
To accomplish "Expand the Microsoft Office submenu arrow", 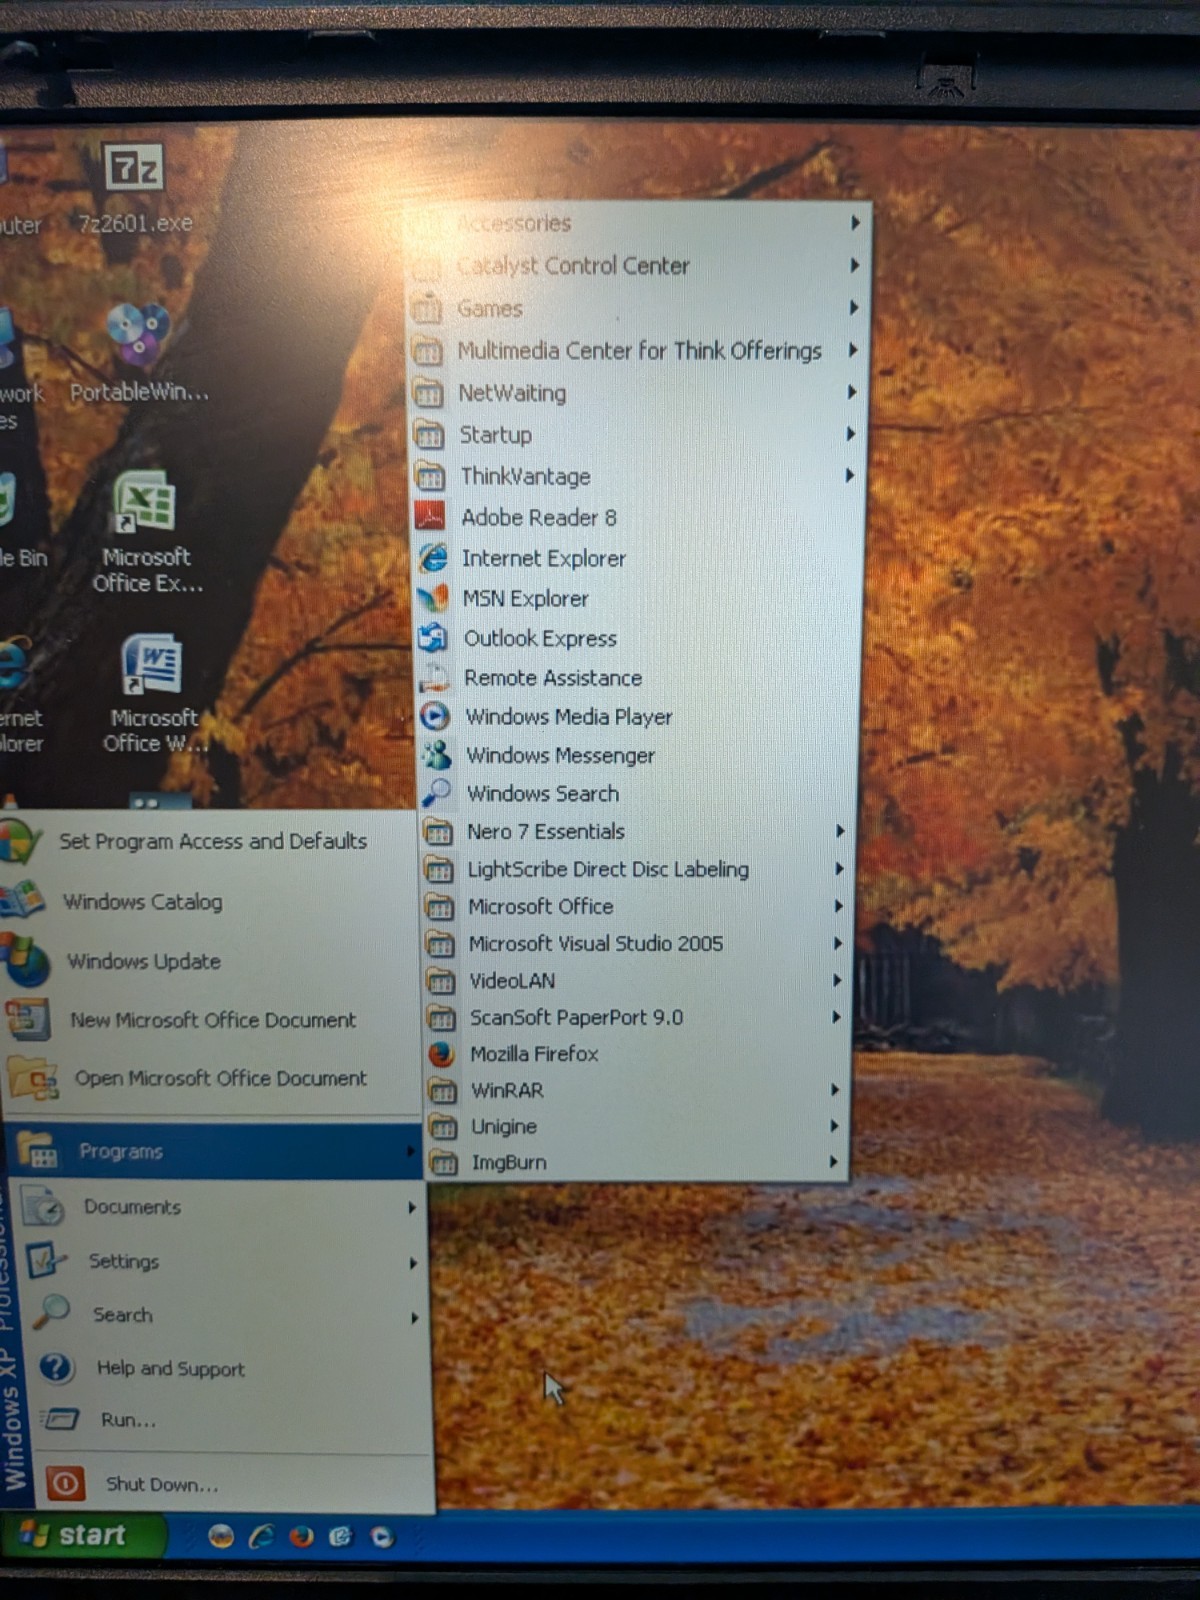I will point(839,906).
